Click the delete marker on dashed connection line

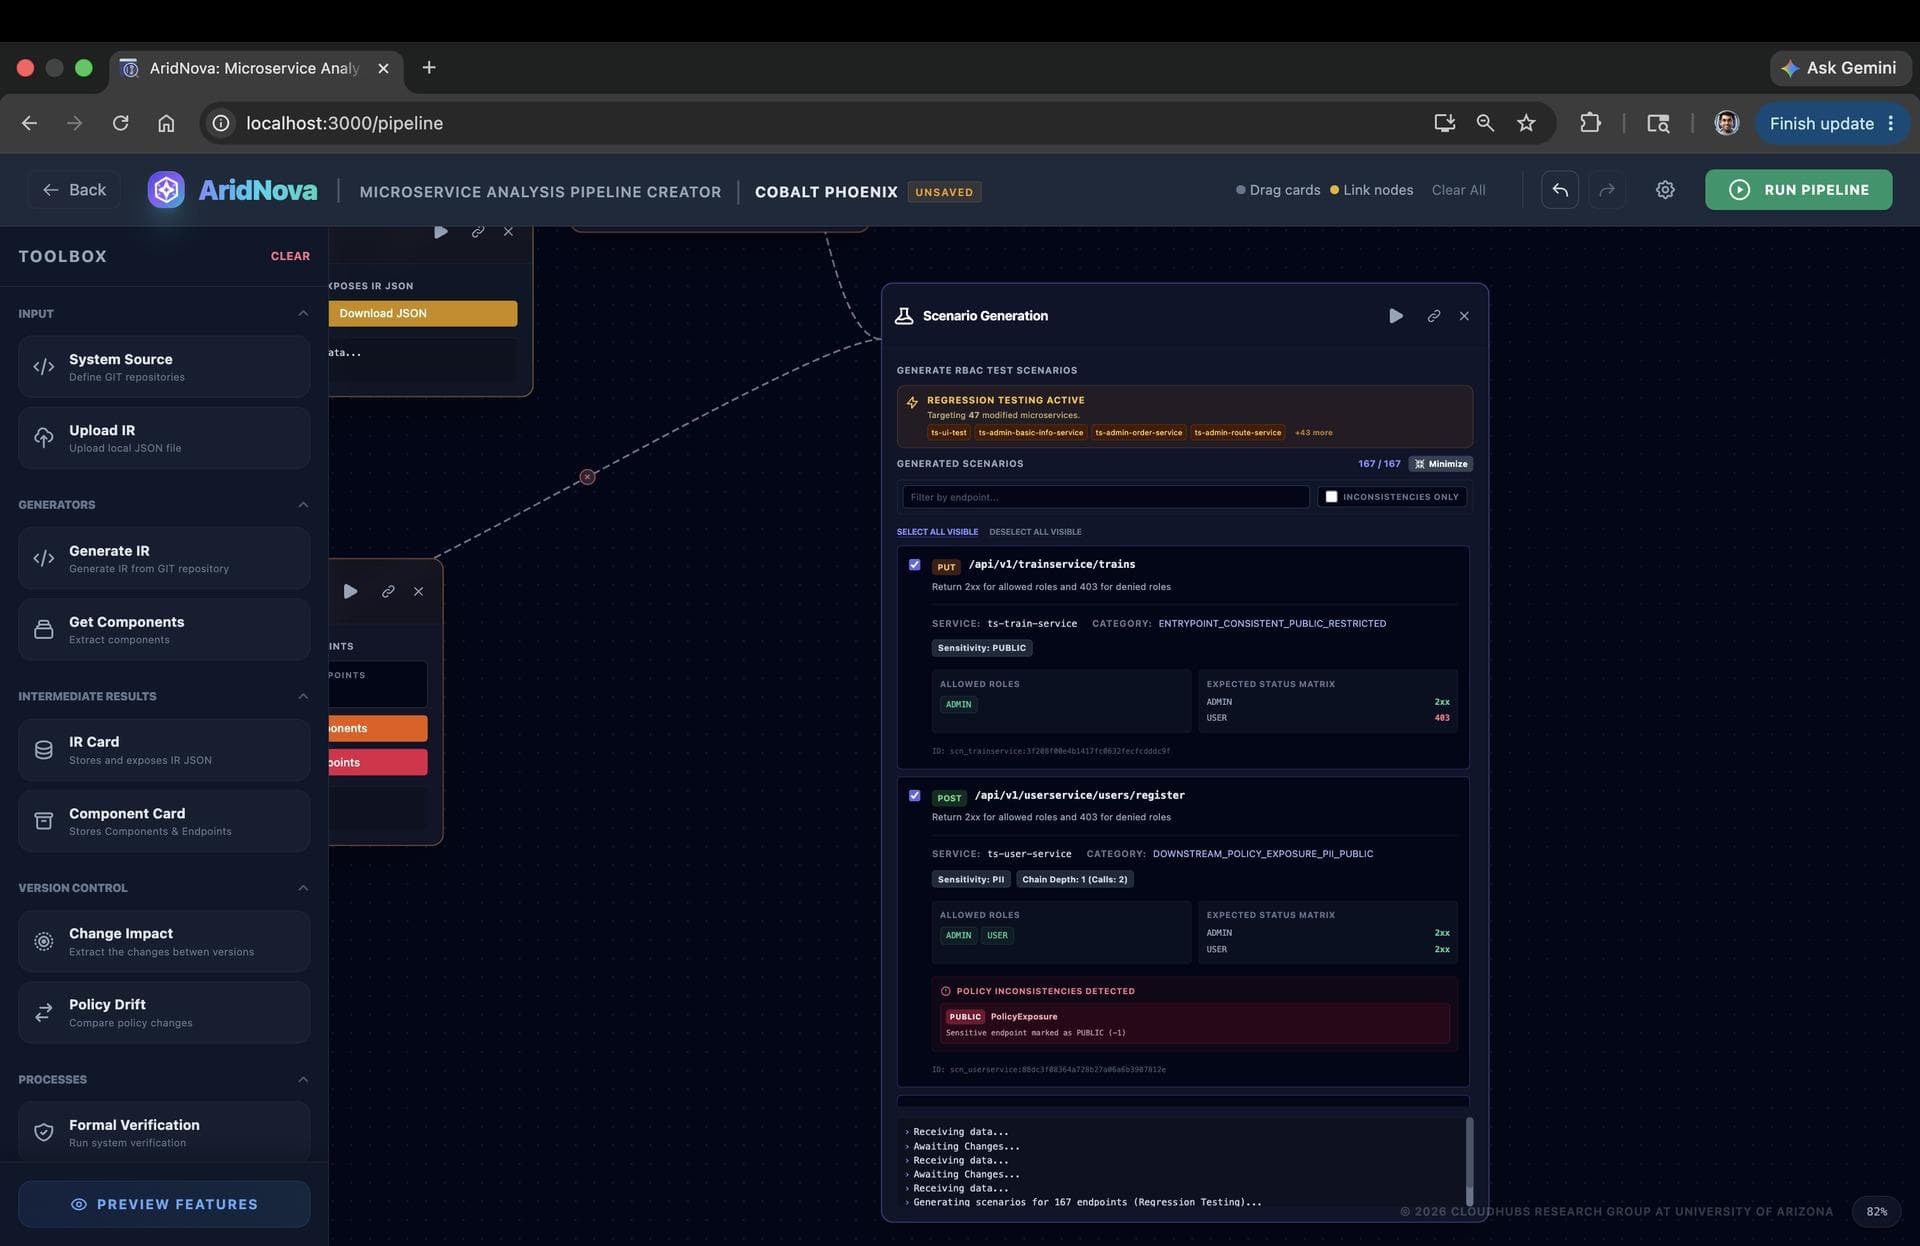tap(588, 477)
